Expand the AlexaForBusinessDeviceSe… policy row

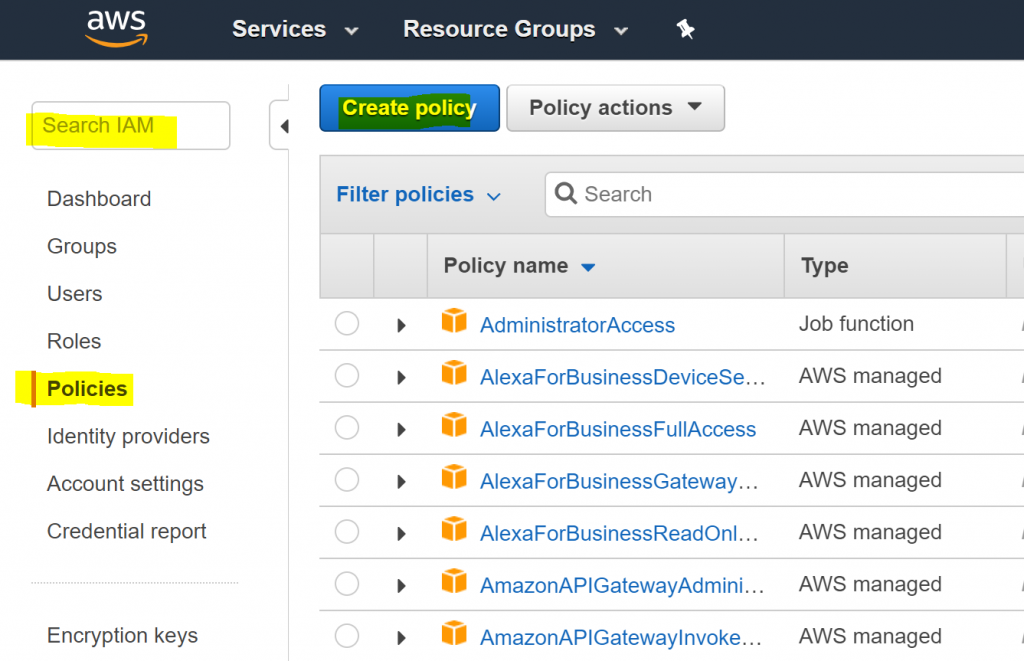click(x=401, y=378)
